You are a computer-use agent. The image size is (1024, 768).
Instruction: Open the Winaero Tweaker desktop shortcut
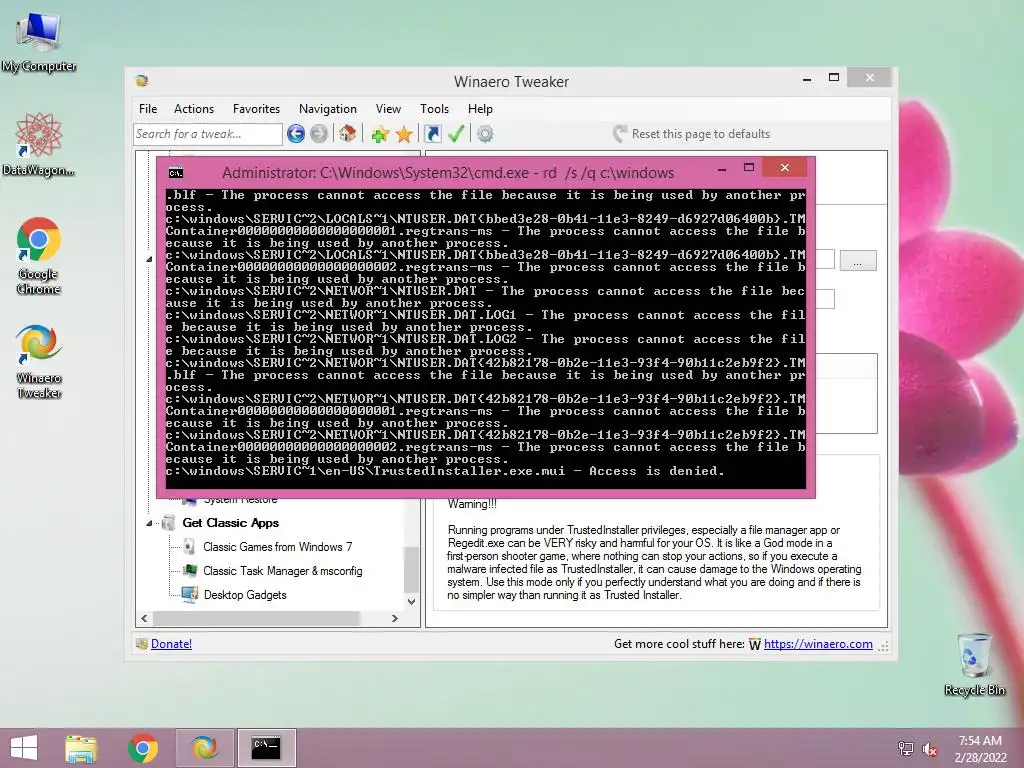(x=39, y=360)
